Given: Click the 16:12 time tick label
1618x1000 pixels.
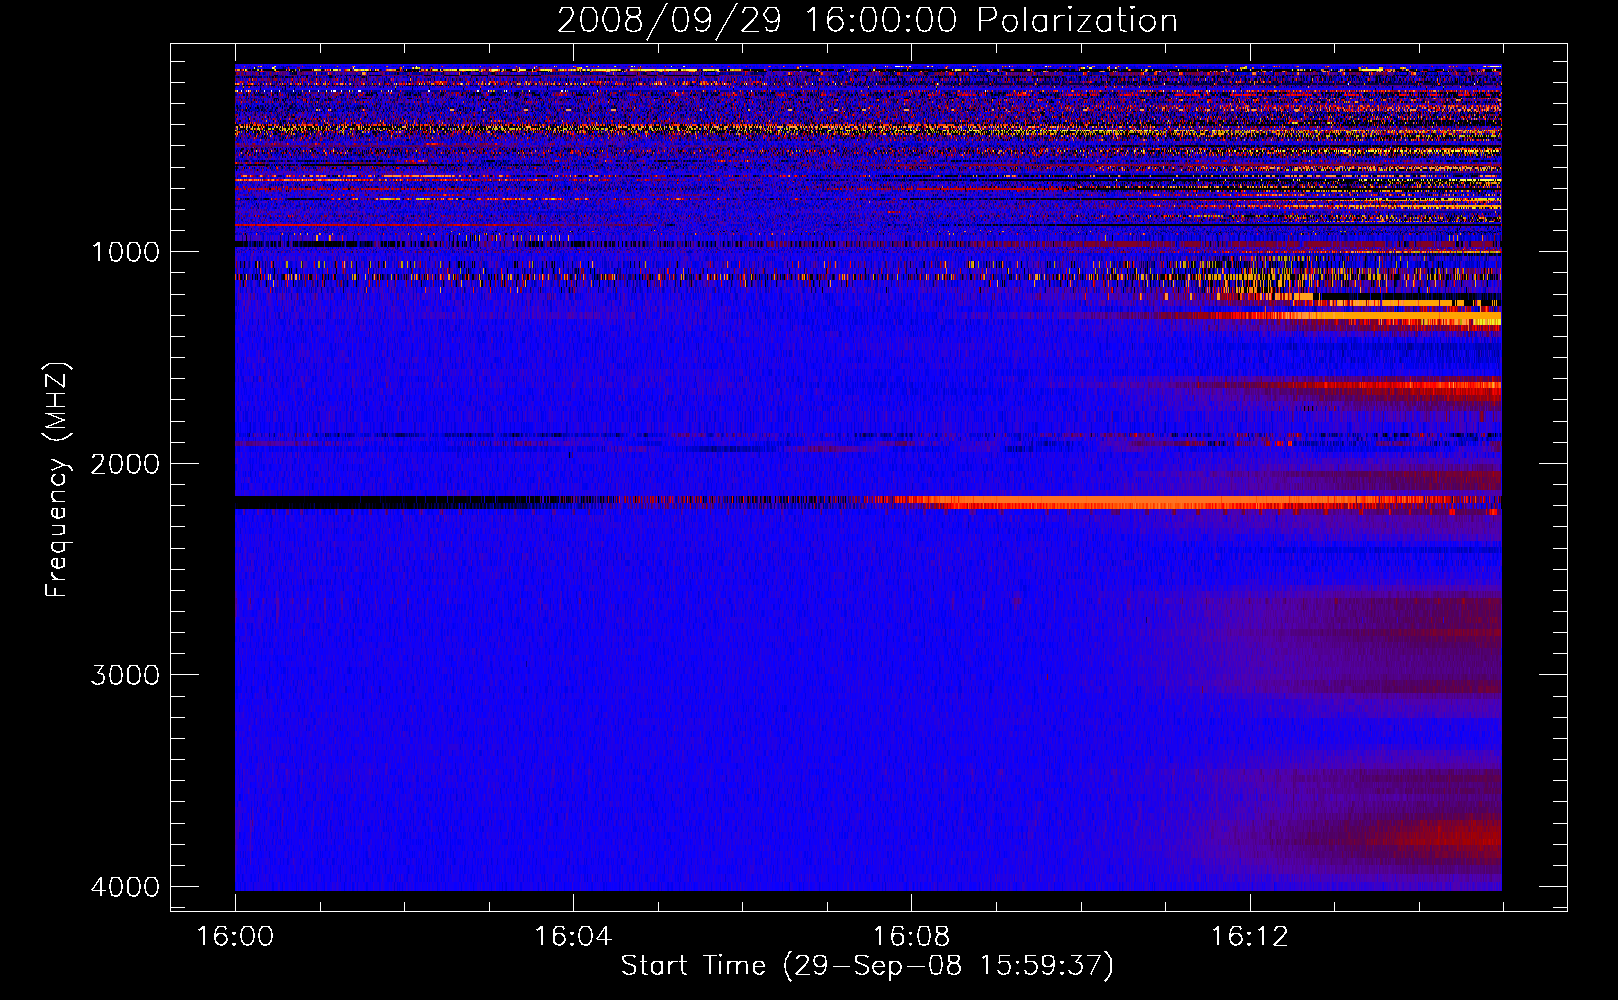Looking at the screenshot, I should (x=1249, y=937).
